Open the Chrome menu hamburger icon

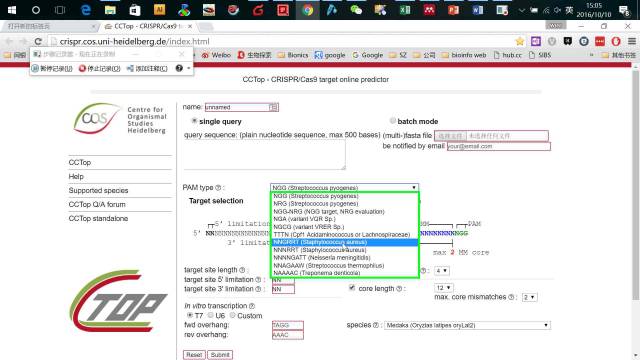click(631, 41)
